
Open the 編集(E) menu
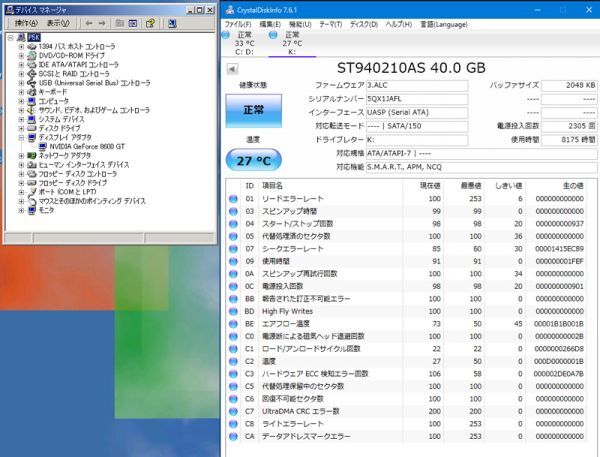point(270,24)
